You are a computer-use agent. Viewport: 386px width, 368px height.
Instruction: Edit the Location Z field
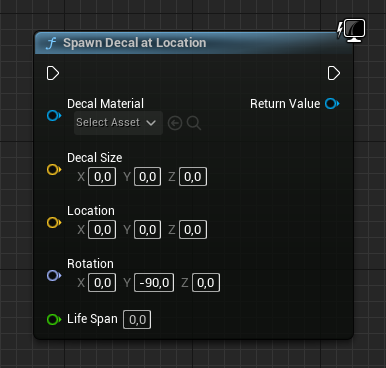tap(193, 230)
